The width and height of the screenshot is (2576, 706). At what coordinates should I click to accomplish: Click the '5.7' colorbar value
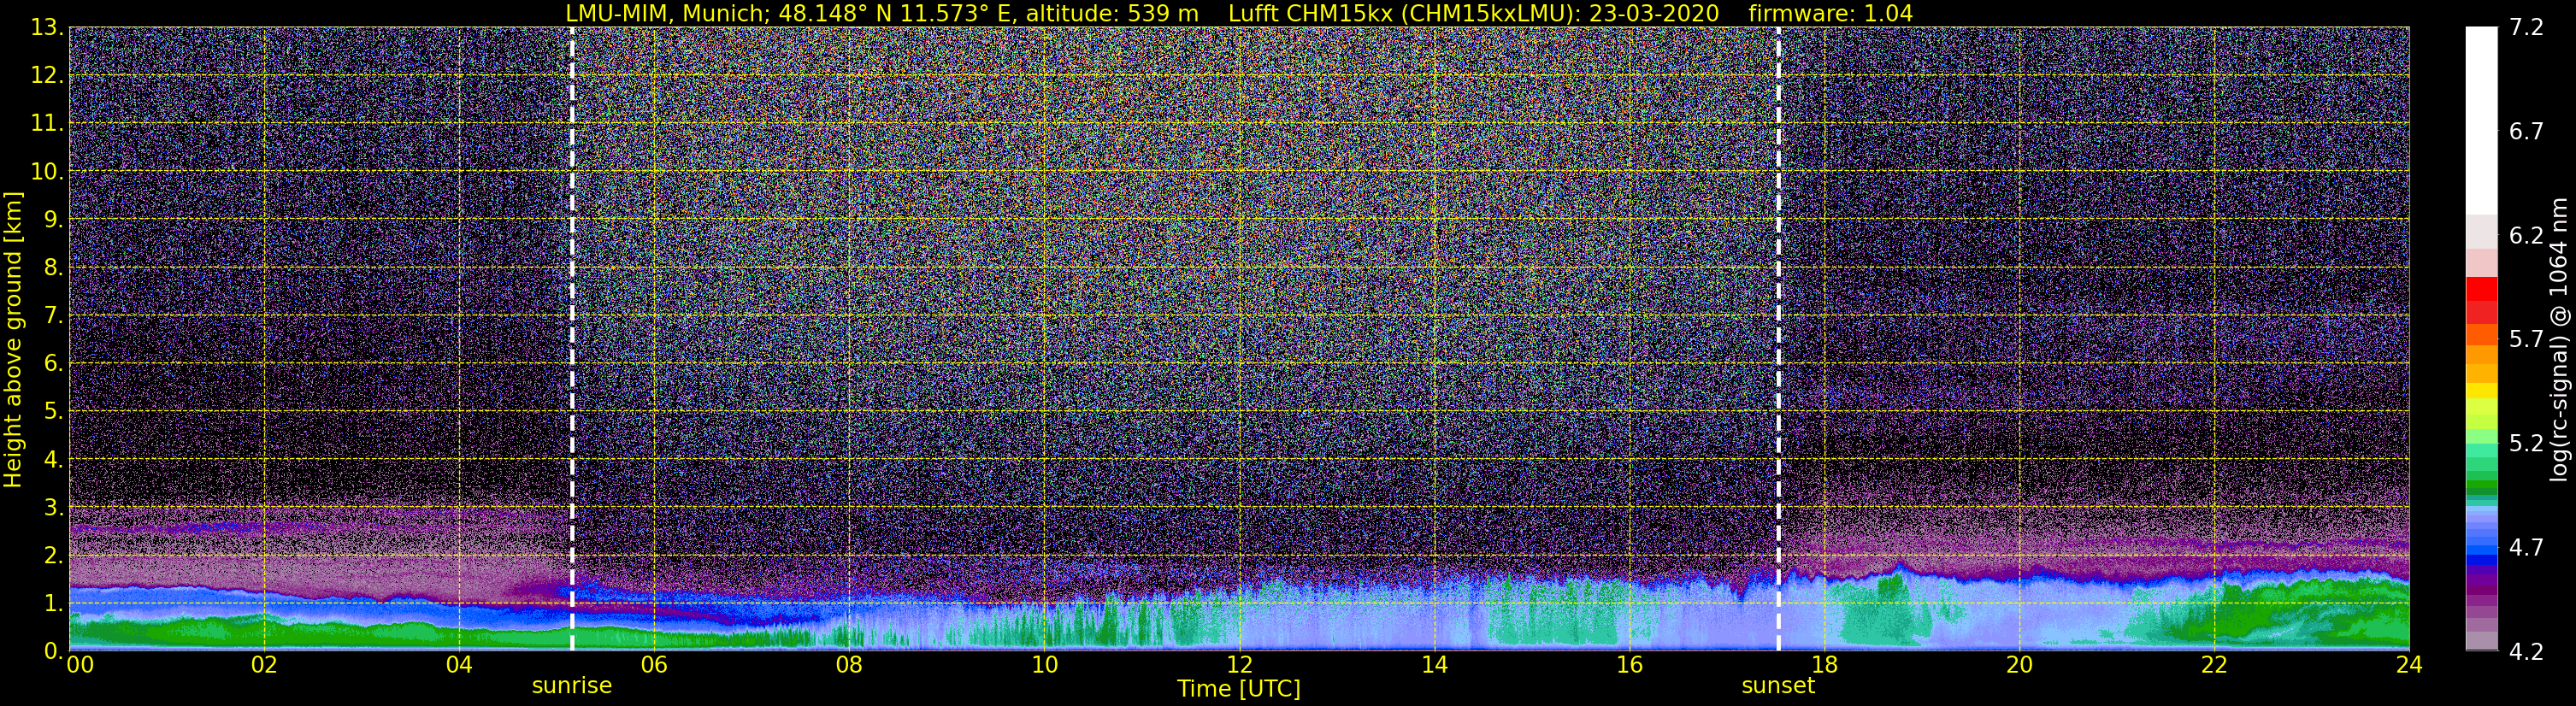[x=2526, y=339]
